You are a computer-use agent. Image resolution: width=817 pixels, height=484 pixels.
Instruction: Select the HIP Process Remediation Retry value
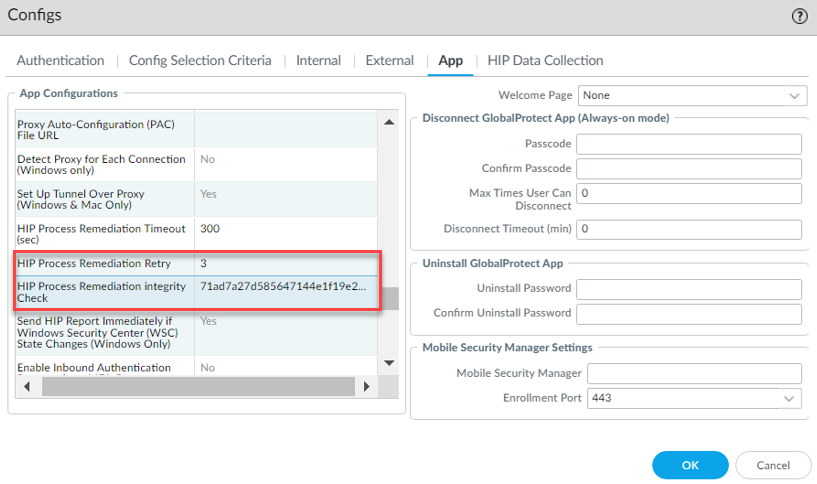pyautogui.click(x=288, y=263)
